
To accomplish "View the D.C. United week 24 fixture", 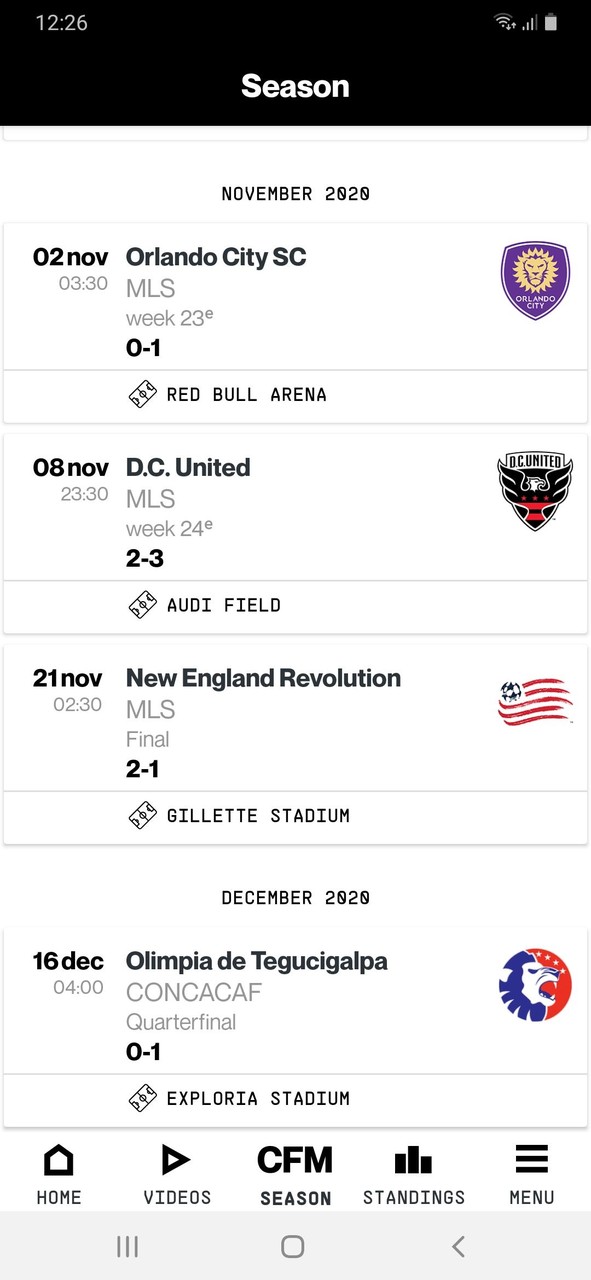I will 295,507.
